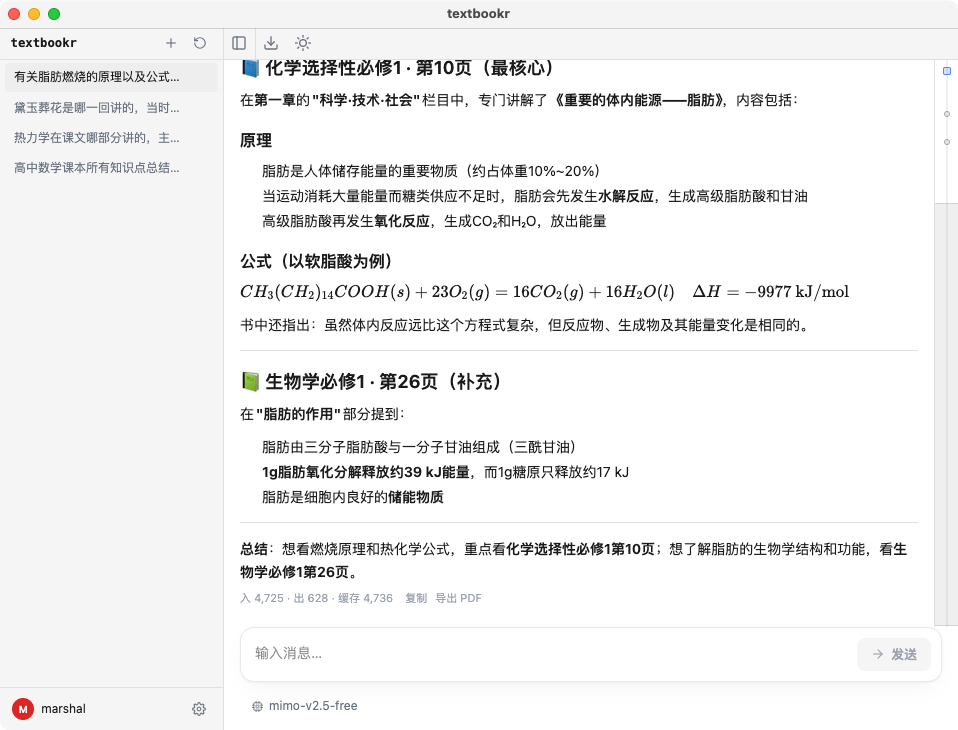This screenshot has height=730, width=958.
Task: Click the palmitic acid combustion equation
Action: click(544, 292)
